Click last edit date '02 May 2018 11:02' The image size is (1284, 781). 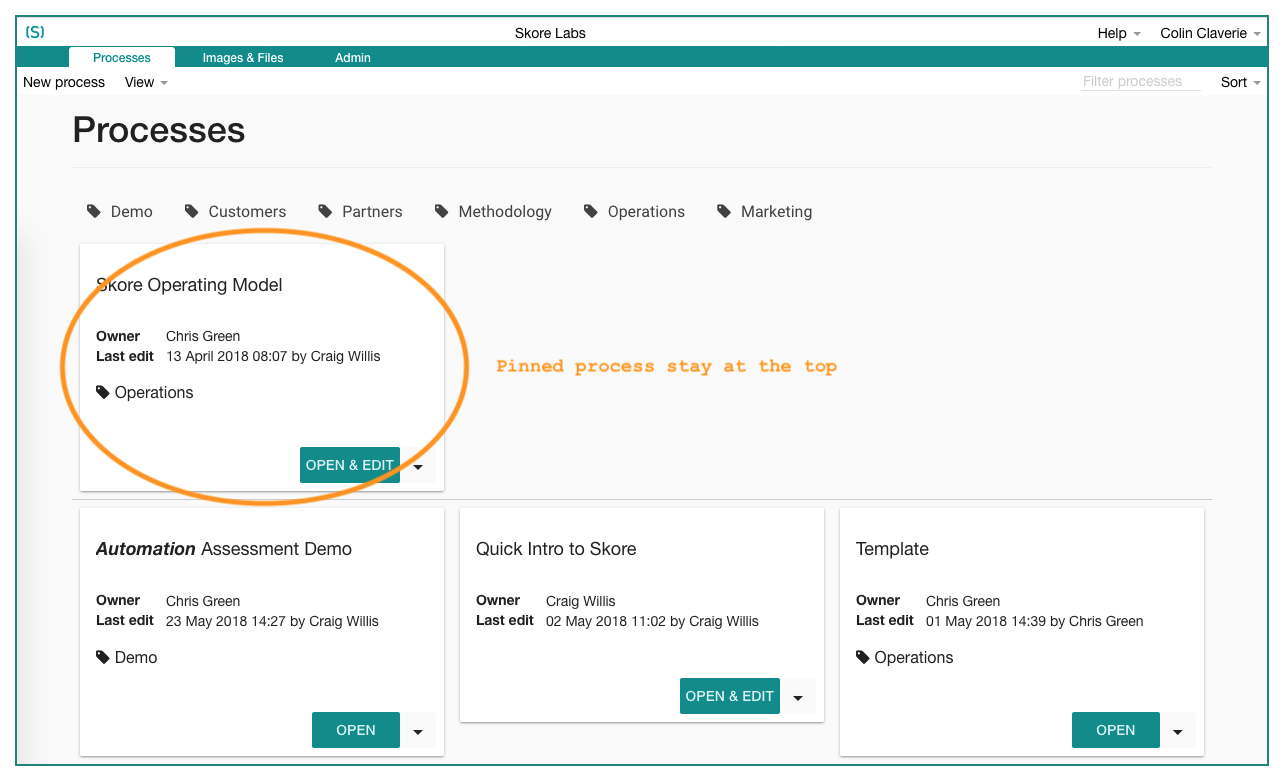606,621
